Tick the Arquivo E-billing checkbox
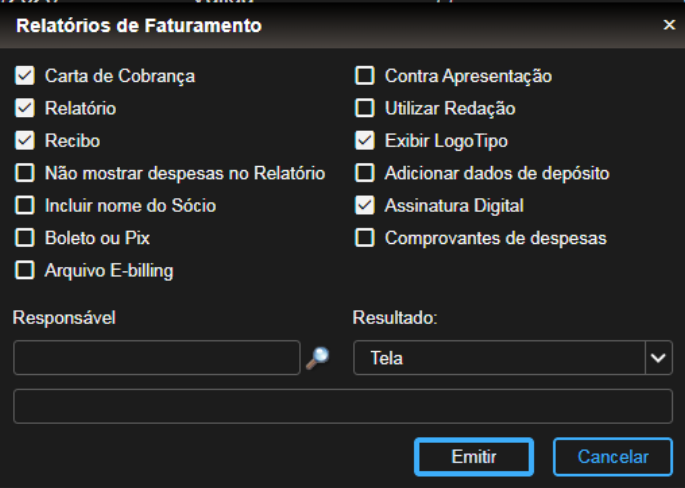685x488 pixels. click(x=25, y=270)
